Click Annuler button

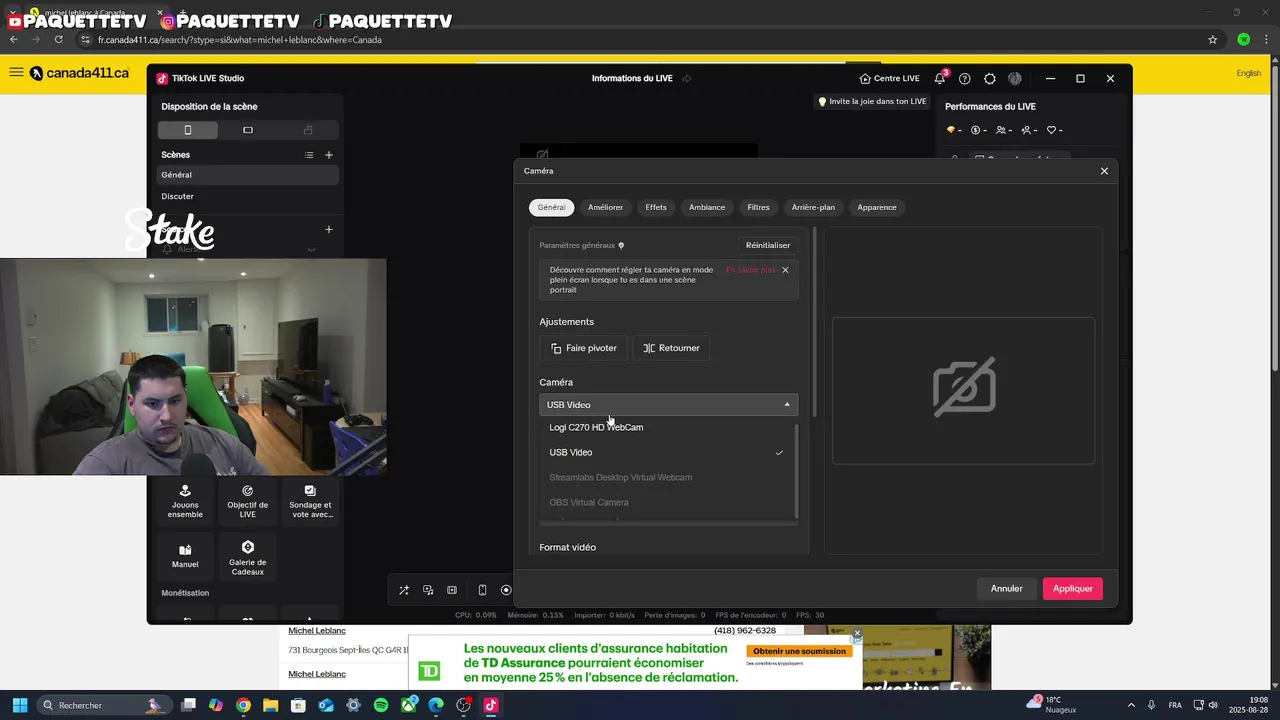[1006, 589]
